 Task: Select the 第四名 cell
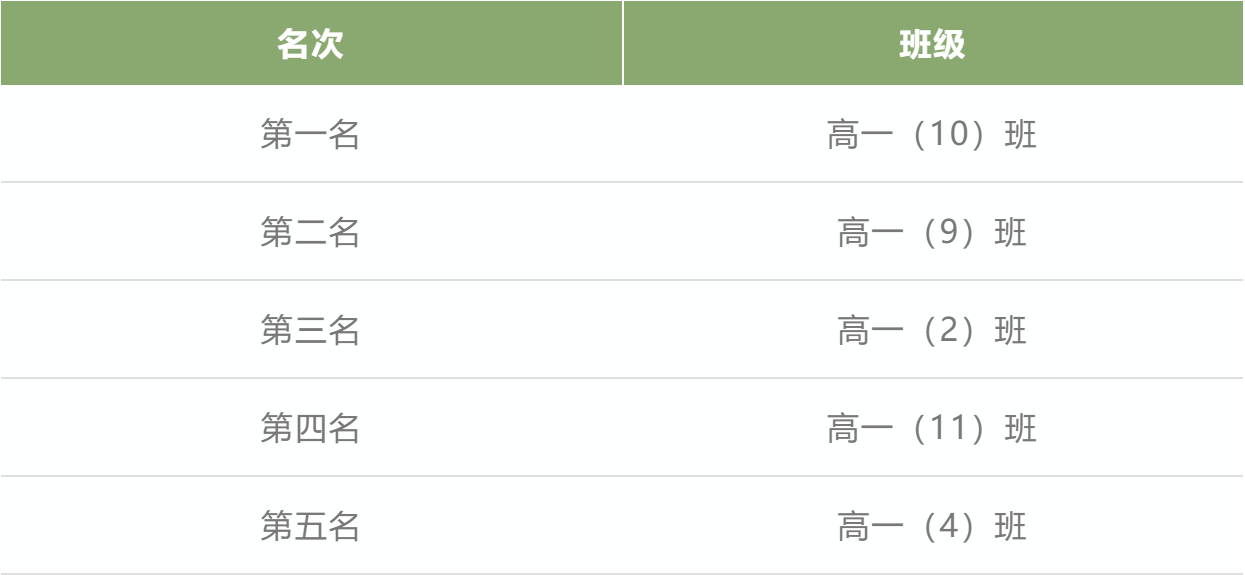pyautogui.click(x=311, y=428)
